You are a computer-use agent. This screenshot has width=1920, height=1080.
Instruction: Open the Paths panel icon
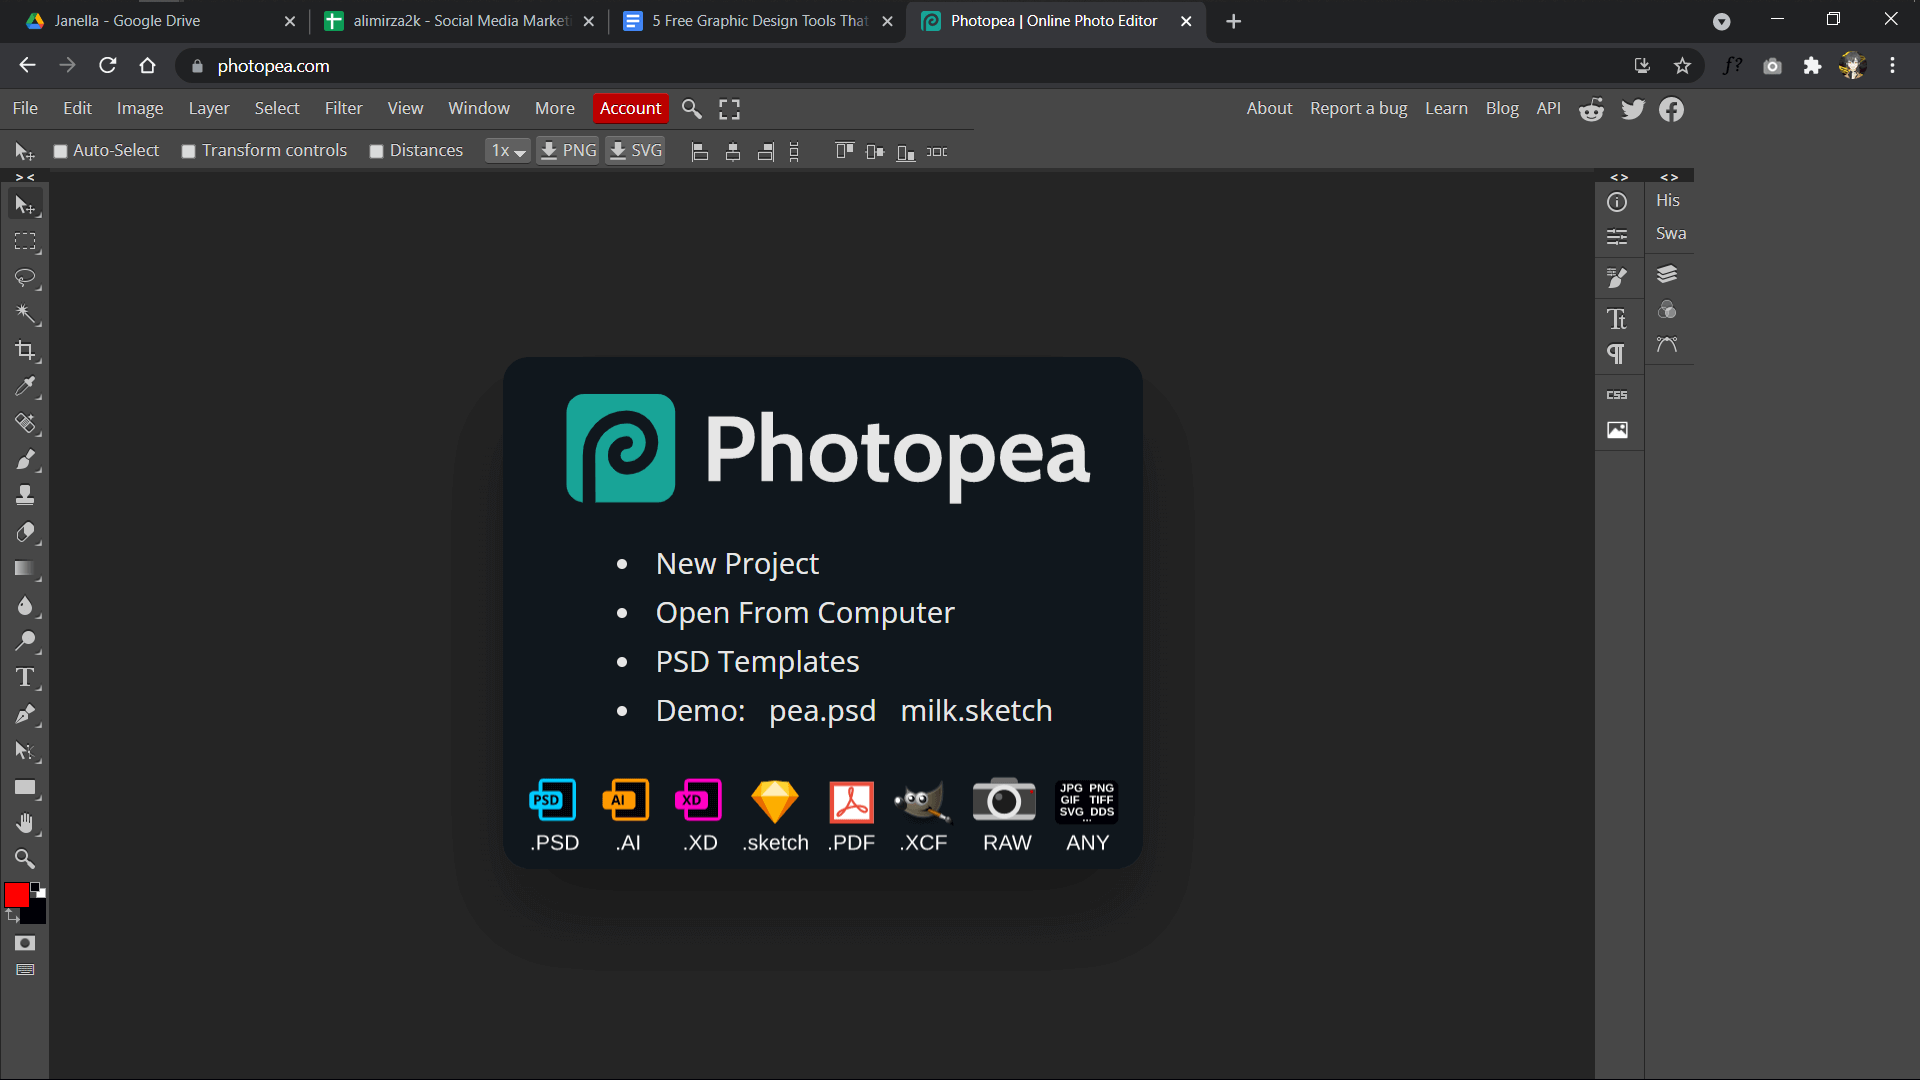click(1667, 345)
